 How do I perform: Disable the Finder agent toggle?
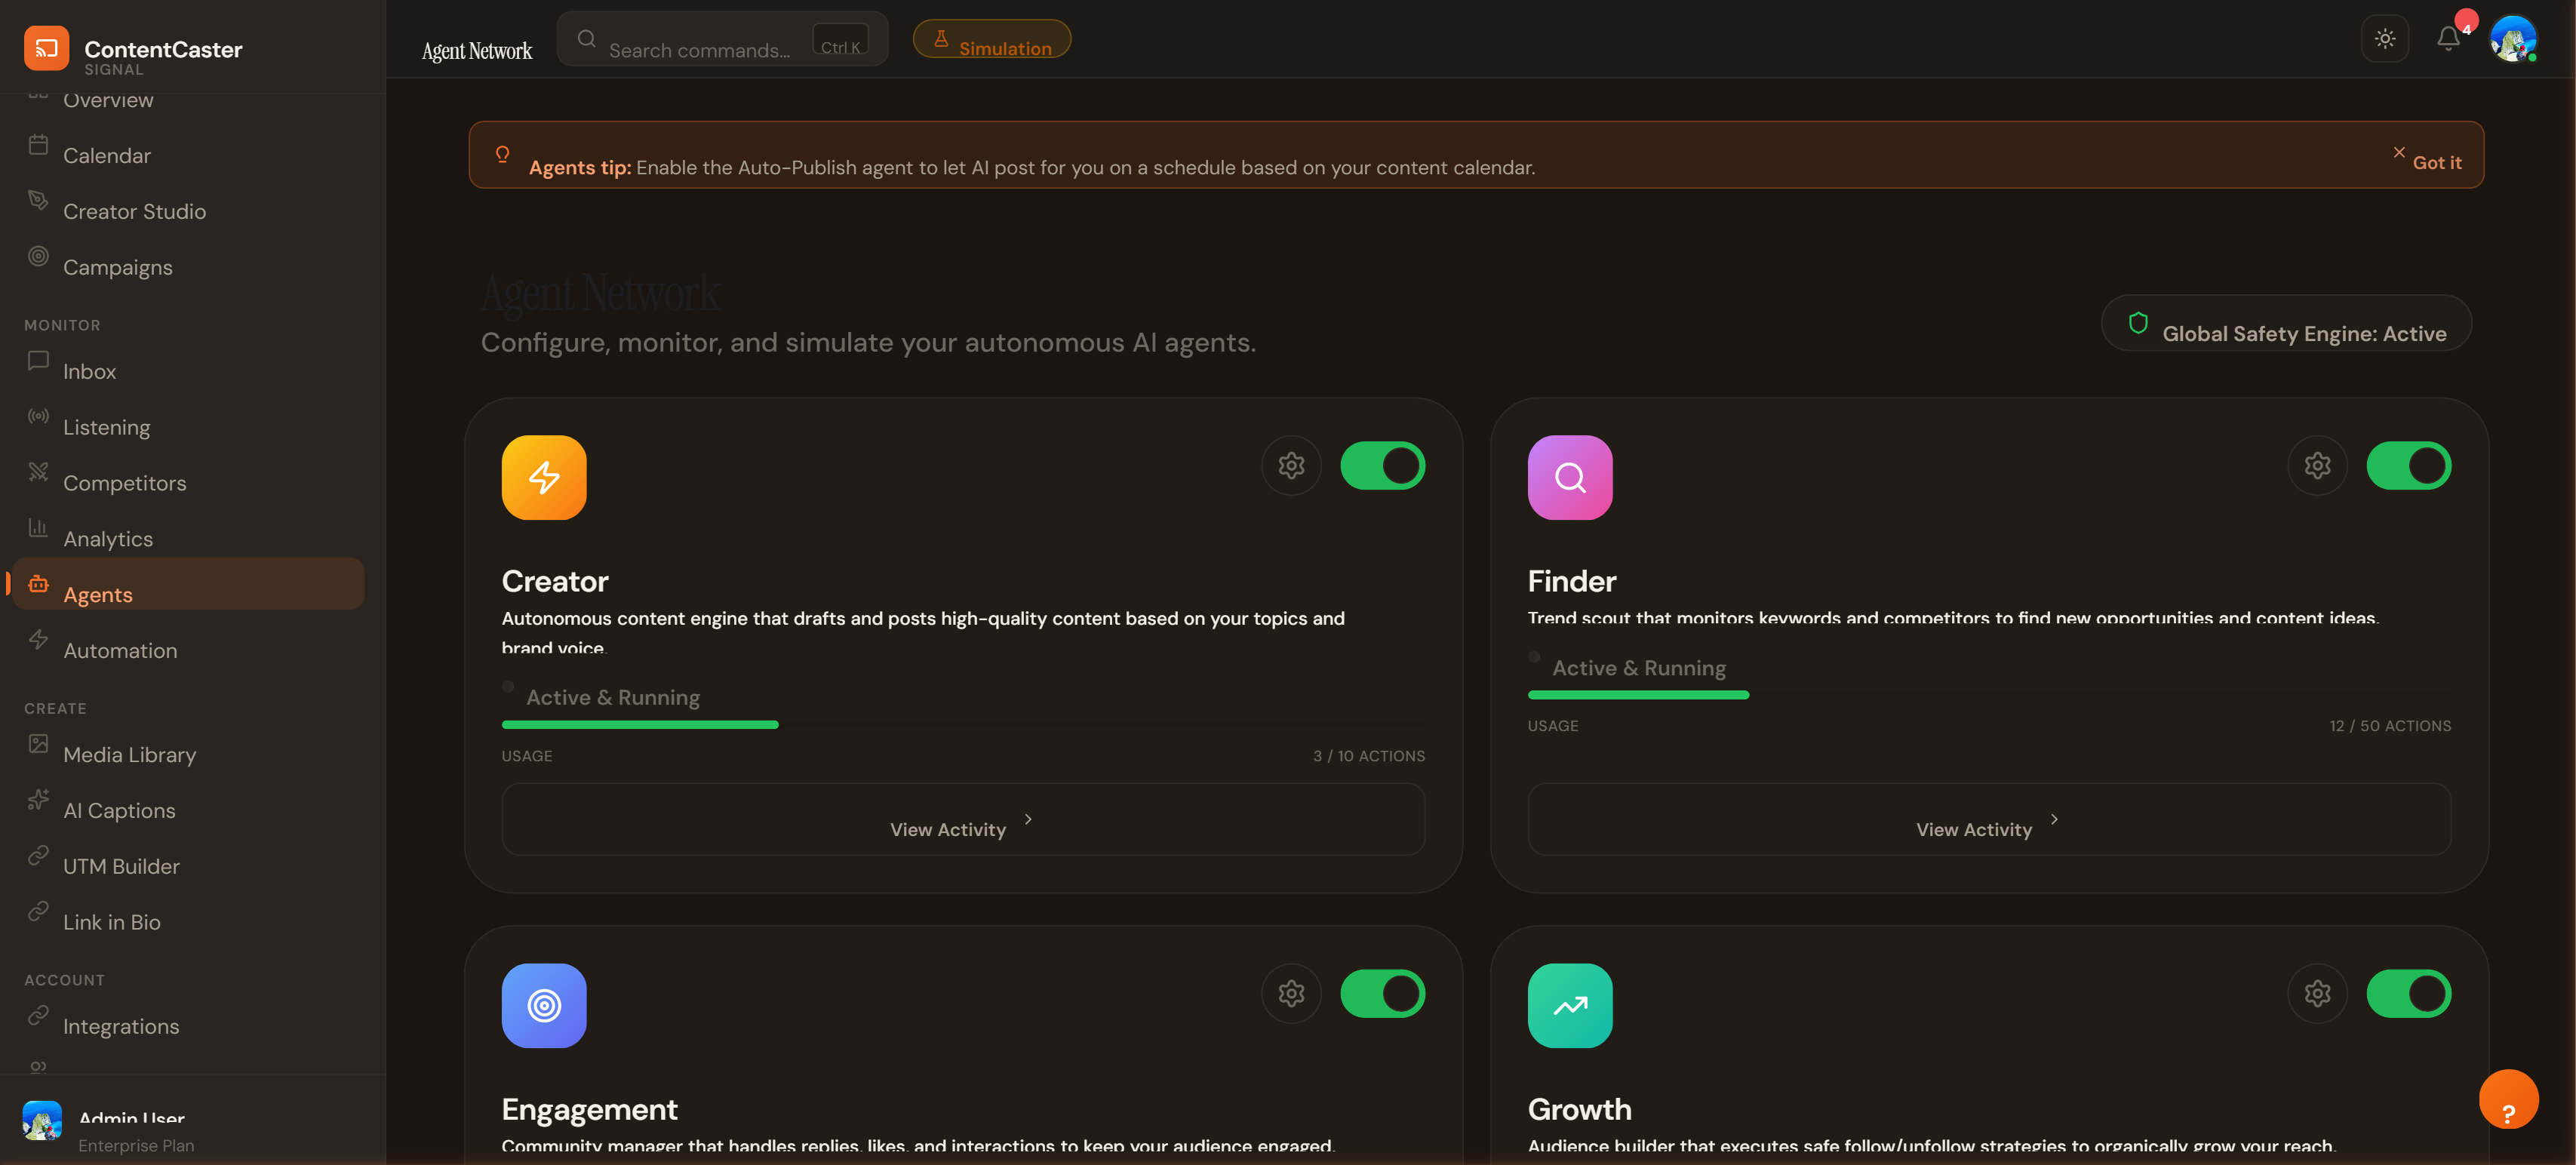2409,466
